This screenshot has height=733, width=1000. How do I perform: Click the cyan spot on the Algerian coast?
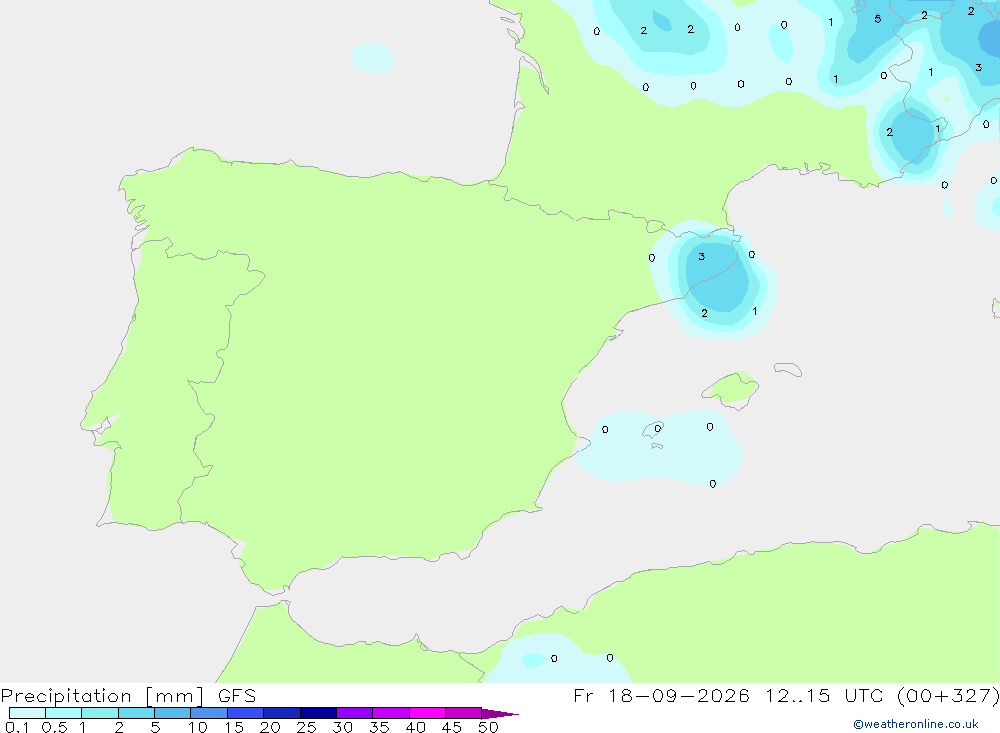533,660
